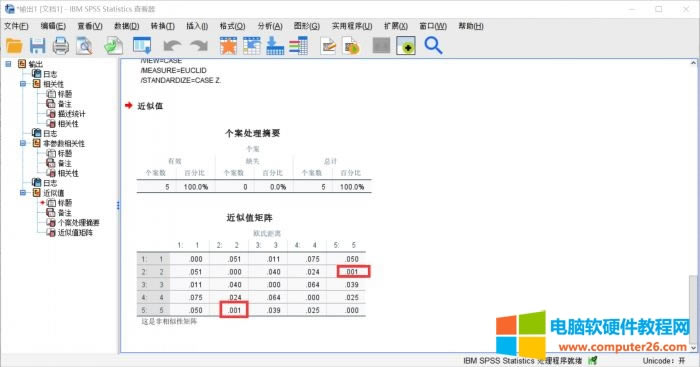Open the 分析(A) menu
Viewport: 700px width, 367px height.
click(270, 26)
